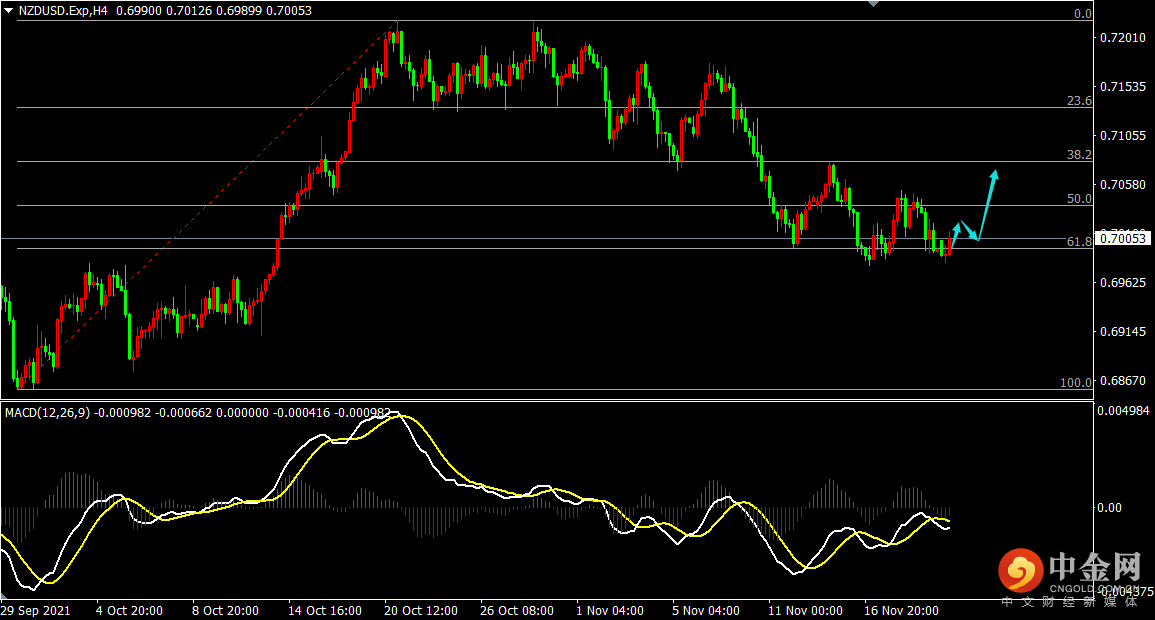This screenshot has height=620, width=1155.
Task: Select the 100.0 Fibonacci level label
Action: click(1076, 383)
